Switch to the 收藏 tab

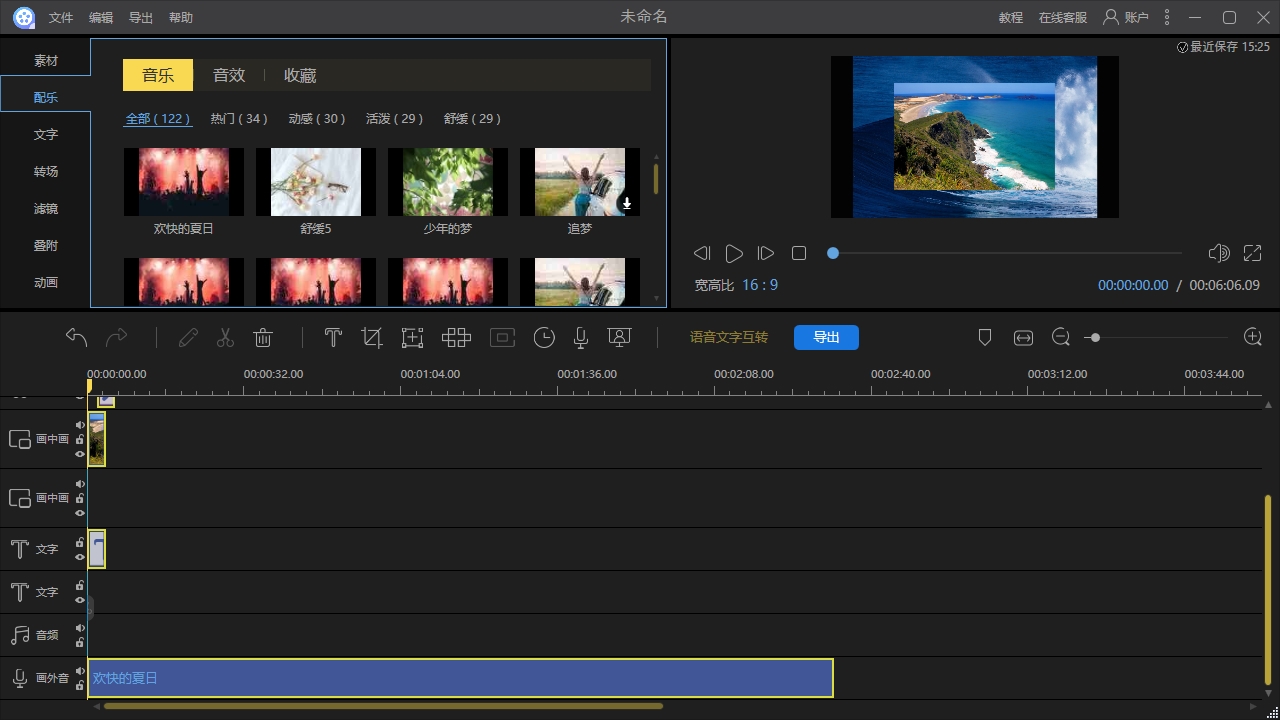click(x=300, y=75)
